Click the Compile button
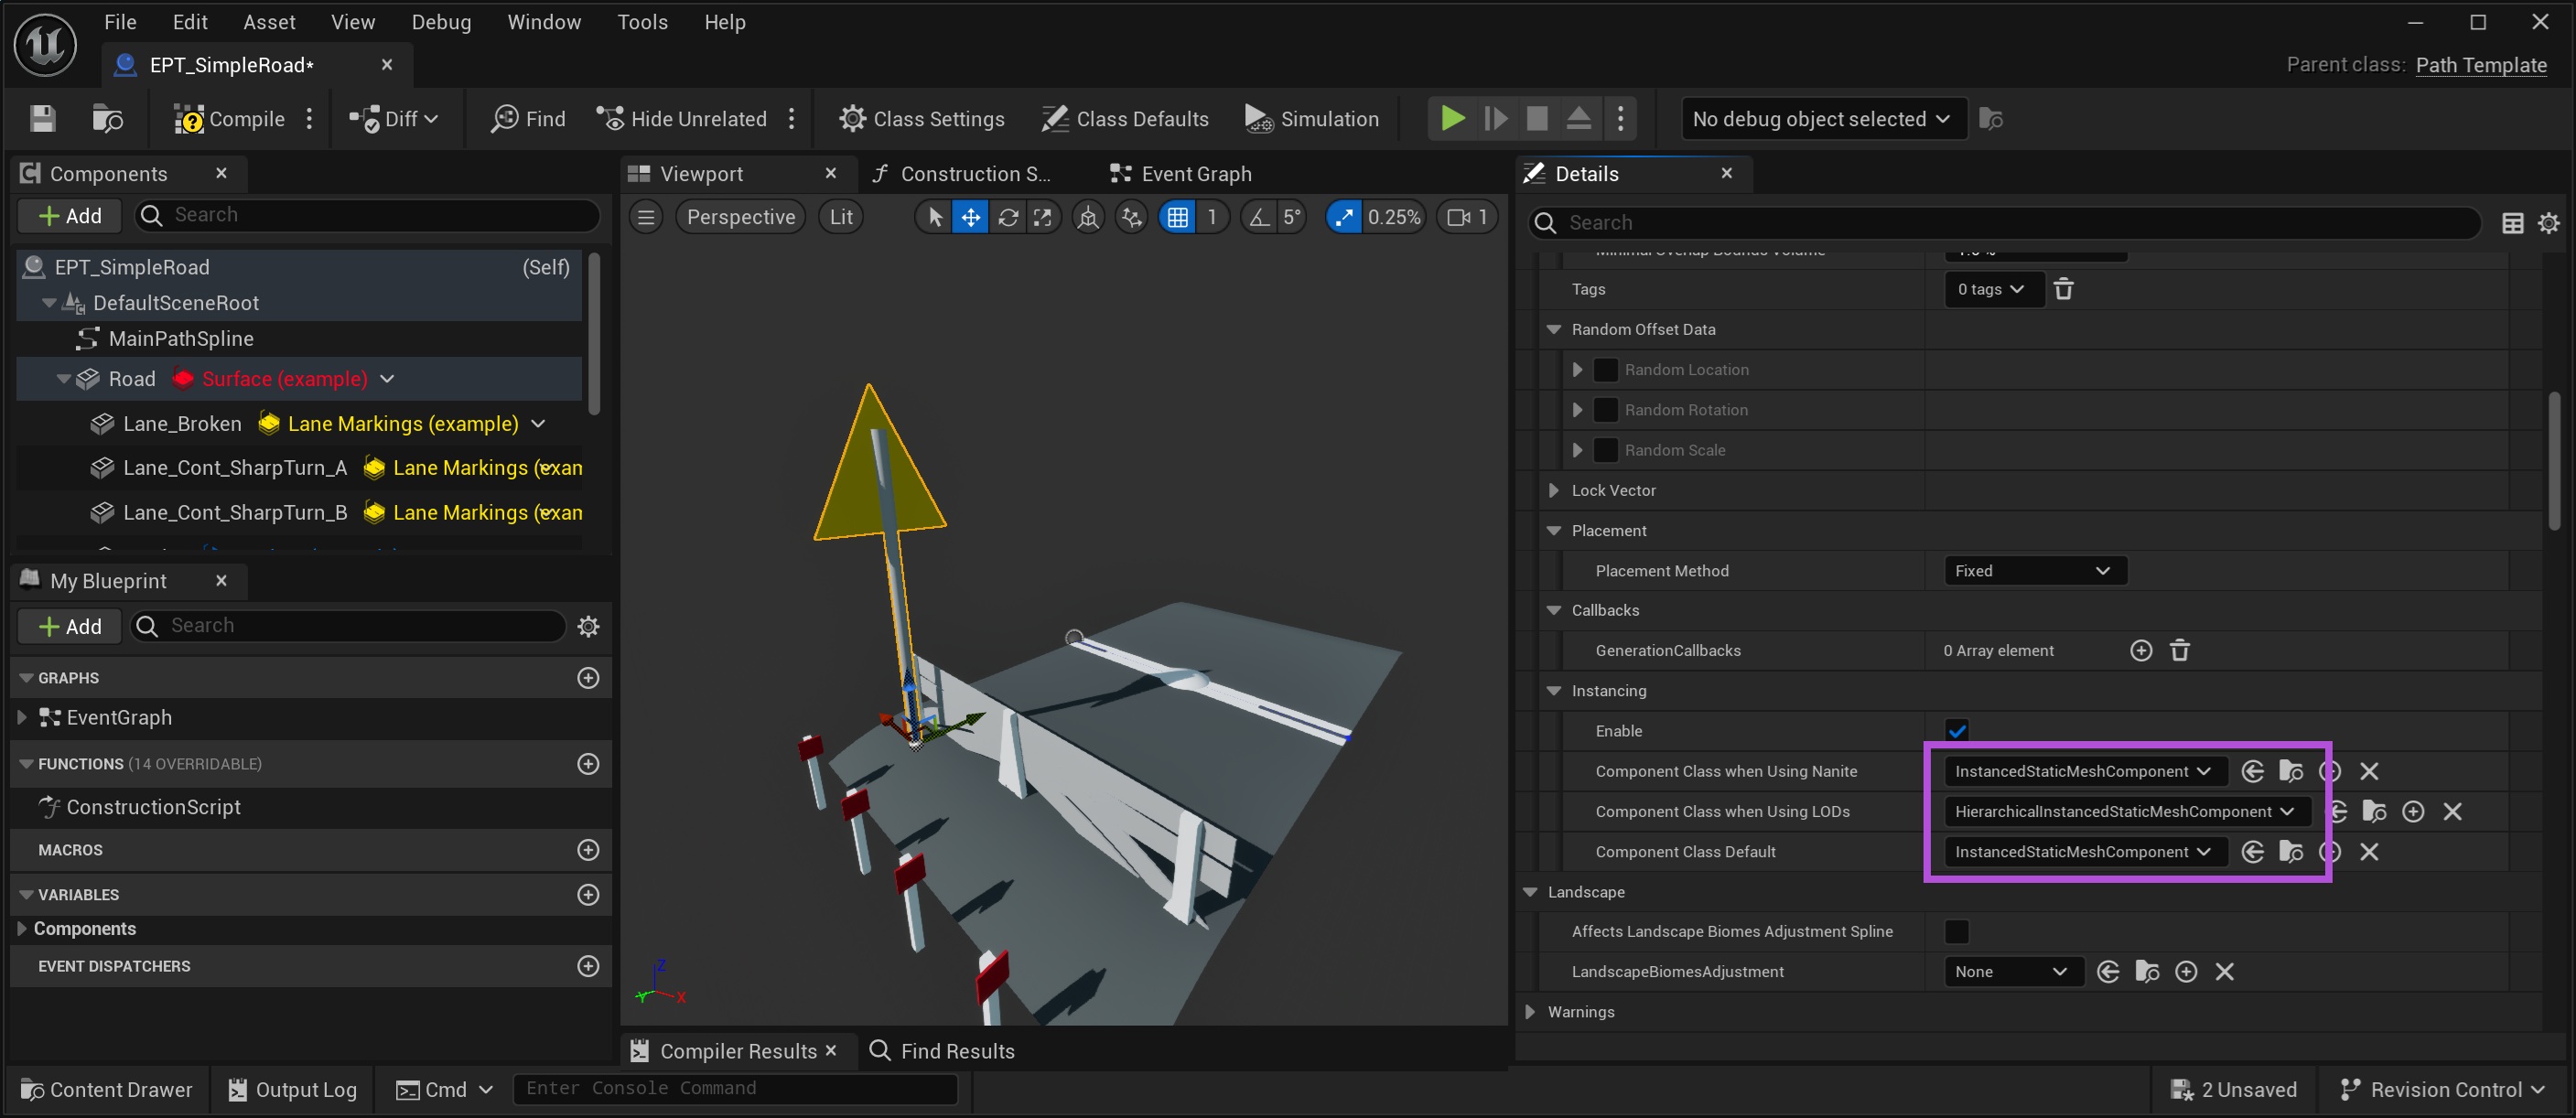This screenshot has height=1118, width=2576. coord(230,119)
